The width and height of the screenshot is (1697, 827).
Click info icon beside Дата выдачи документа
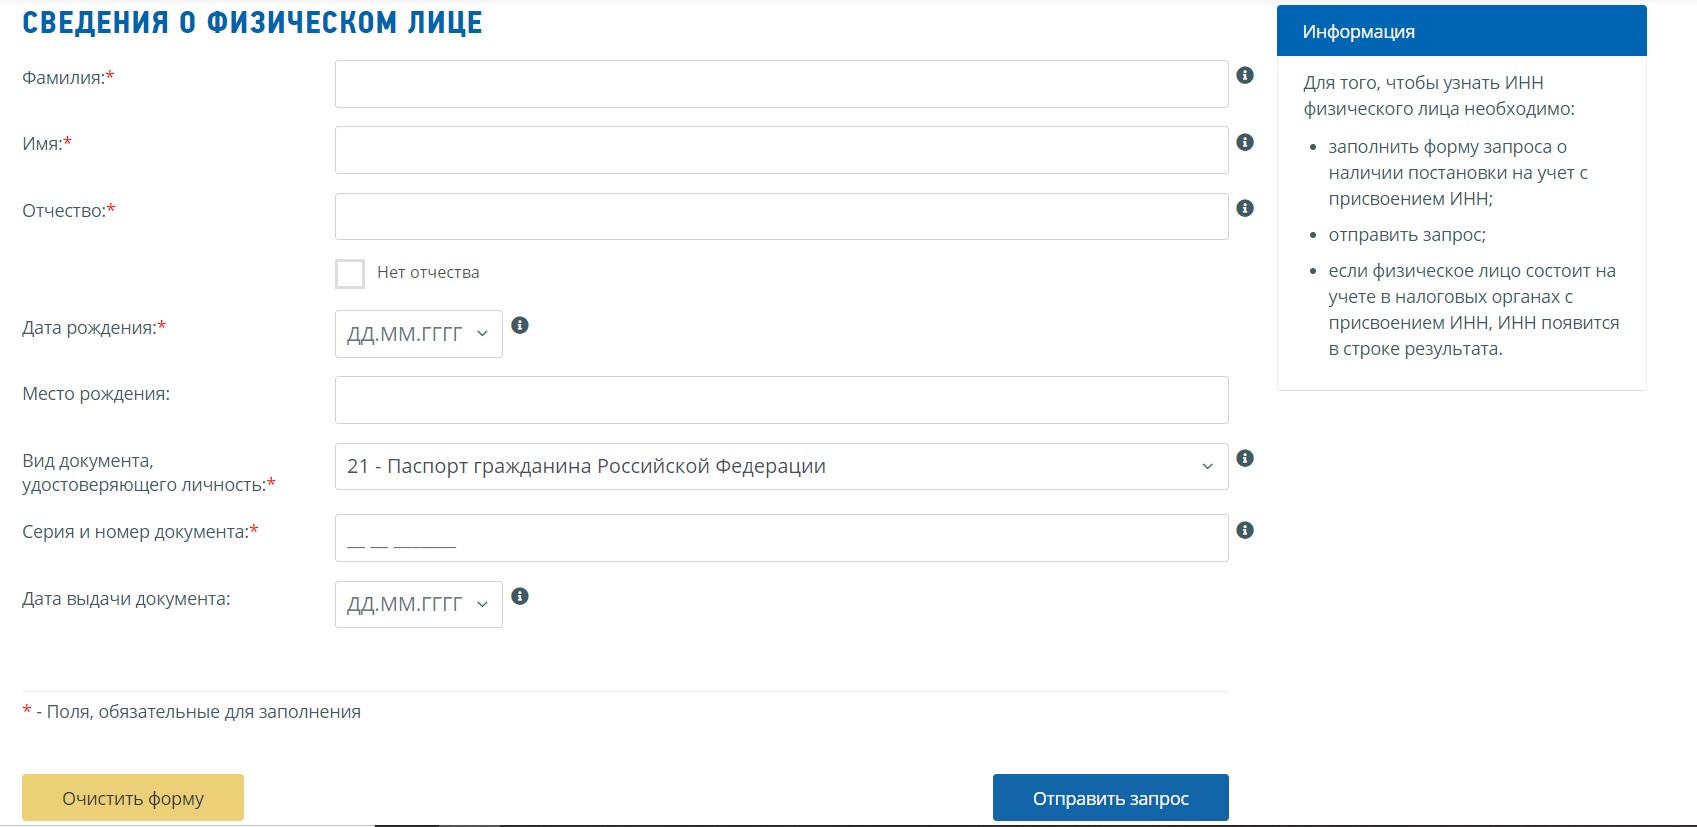click(x=520, y=596)
